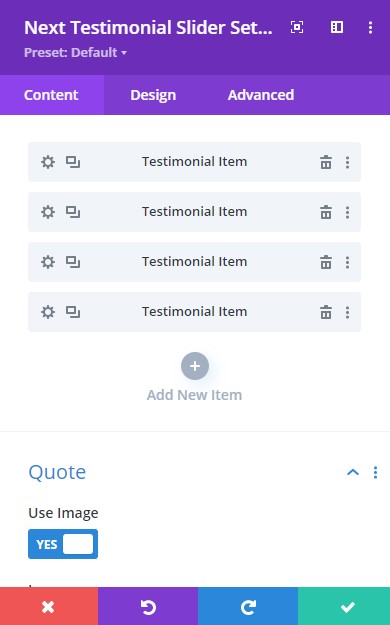Delete the third Testimonial Item

326,262
